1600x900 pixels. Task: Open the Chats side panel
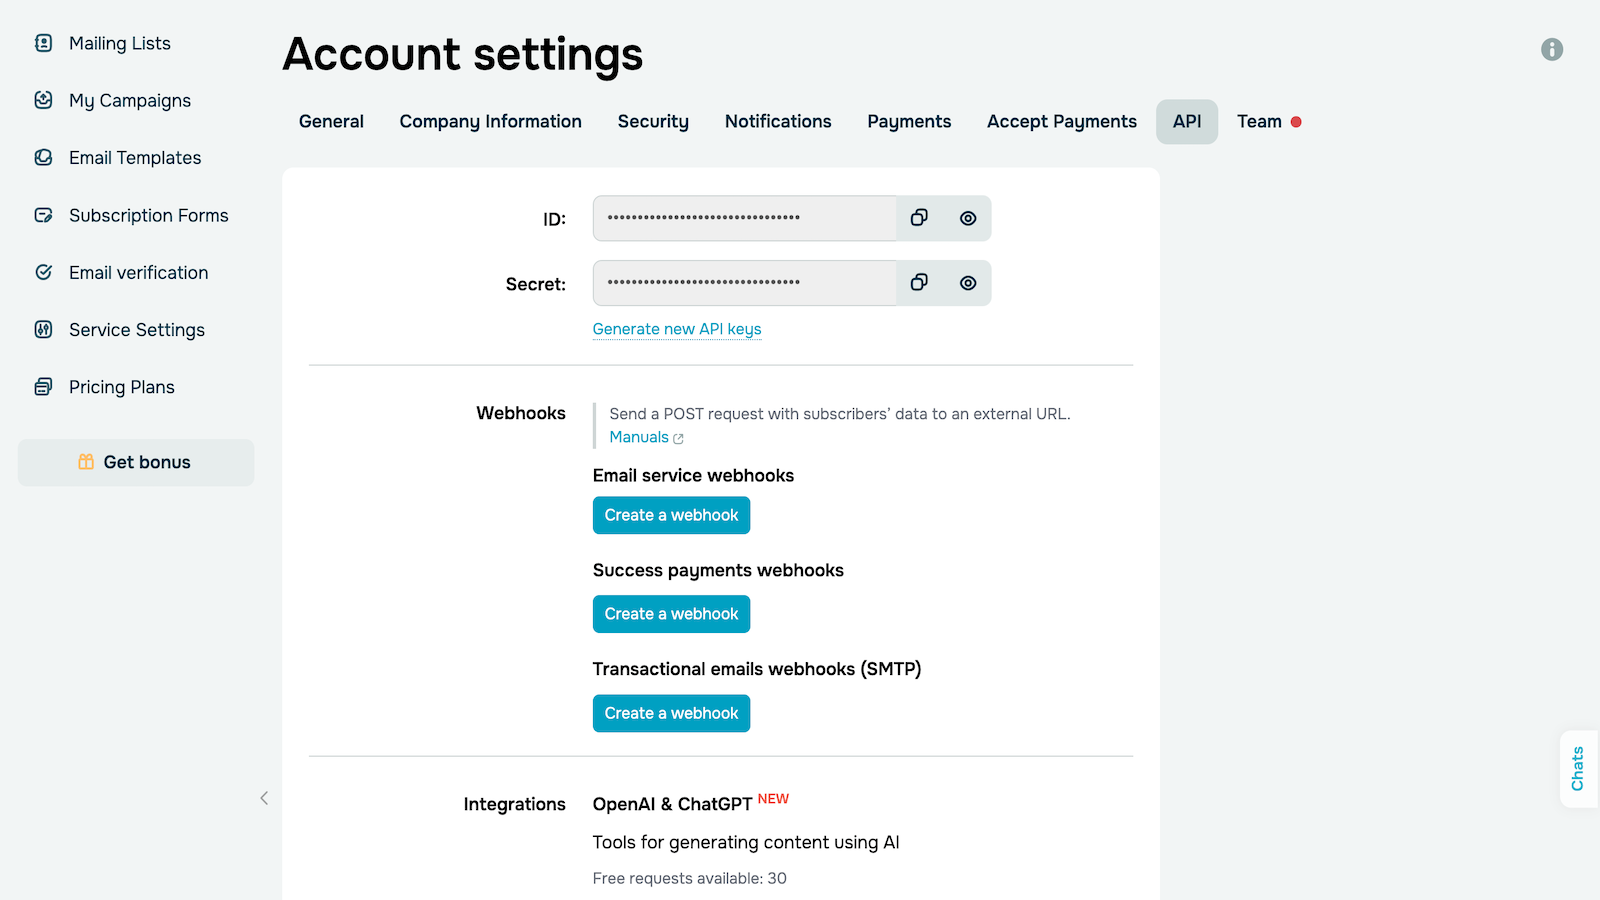pyautogui.click(x=1578, y=768)
